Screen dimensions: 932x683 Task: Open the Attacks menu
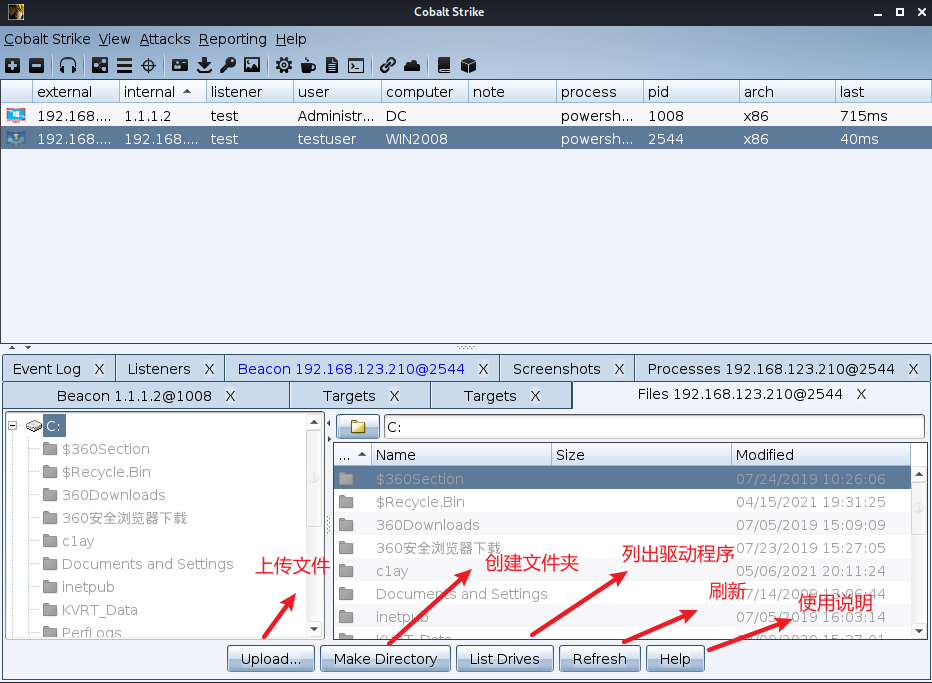tap(165, 39)
